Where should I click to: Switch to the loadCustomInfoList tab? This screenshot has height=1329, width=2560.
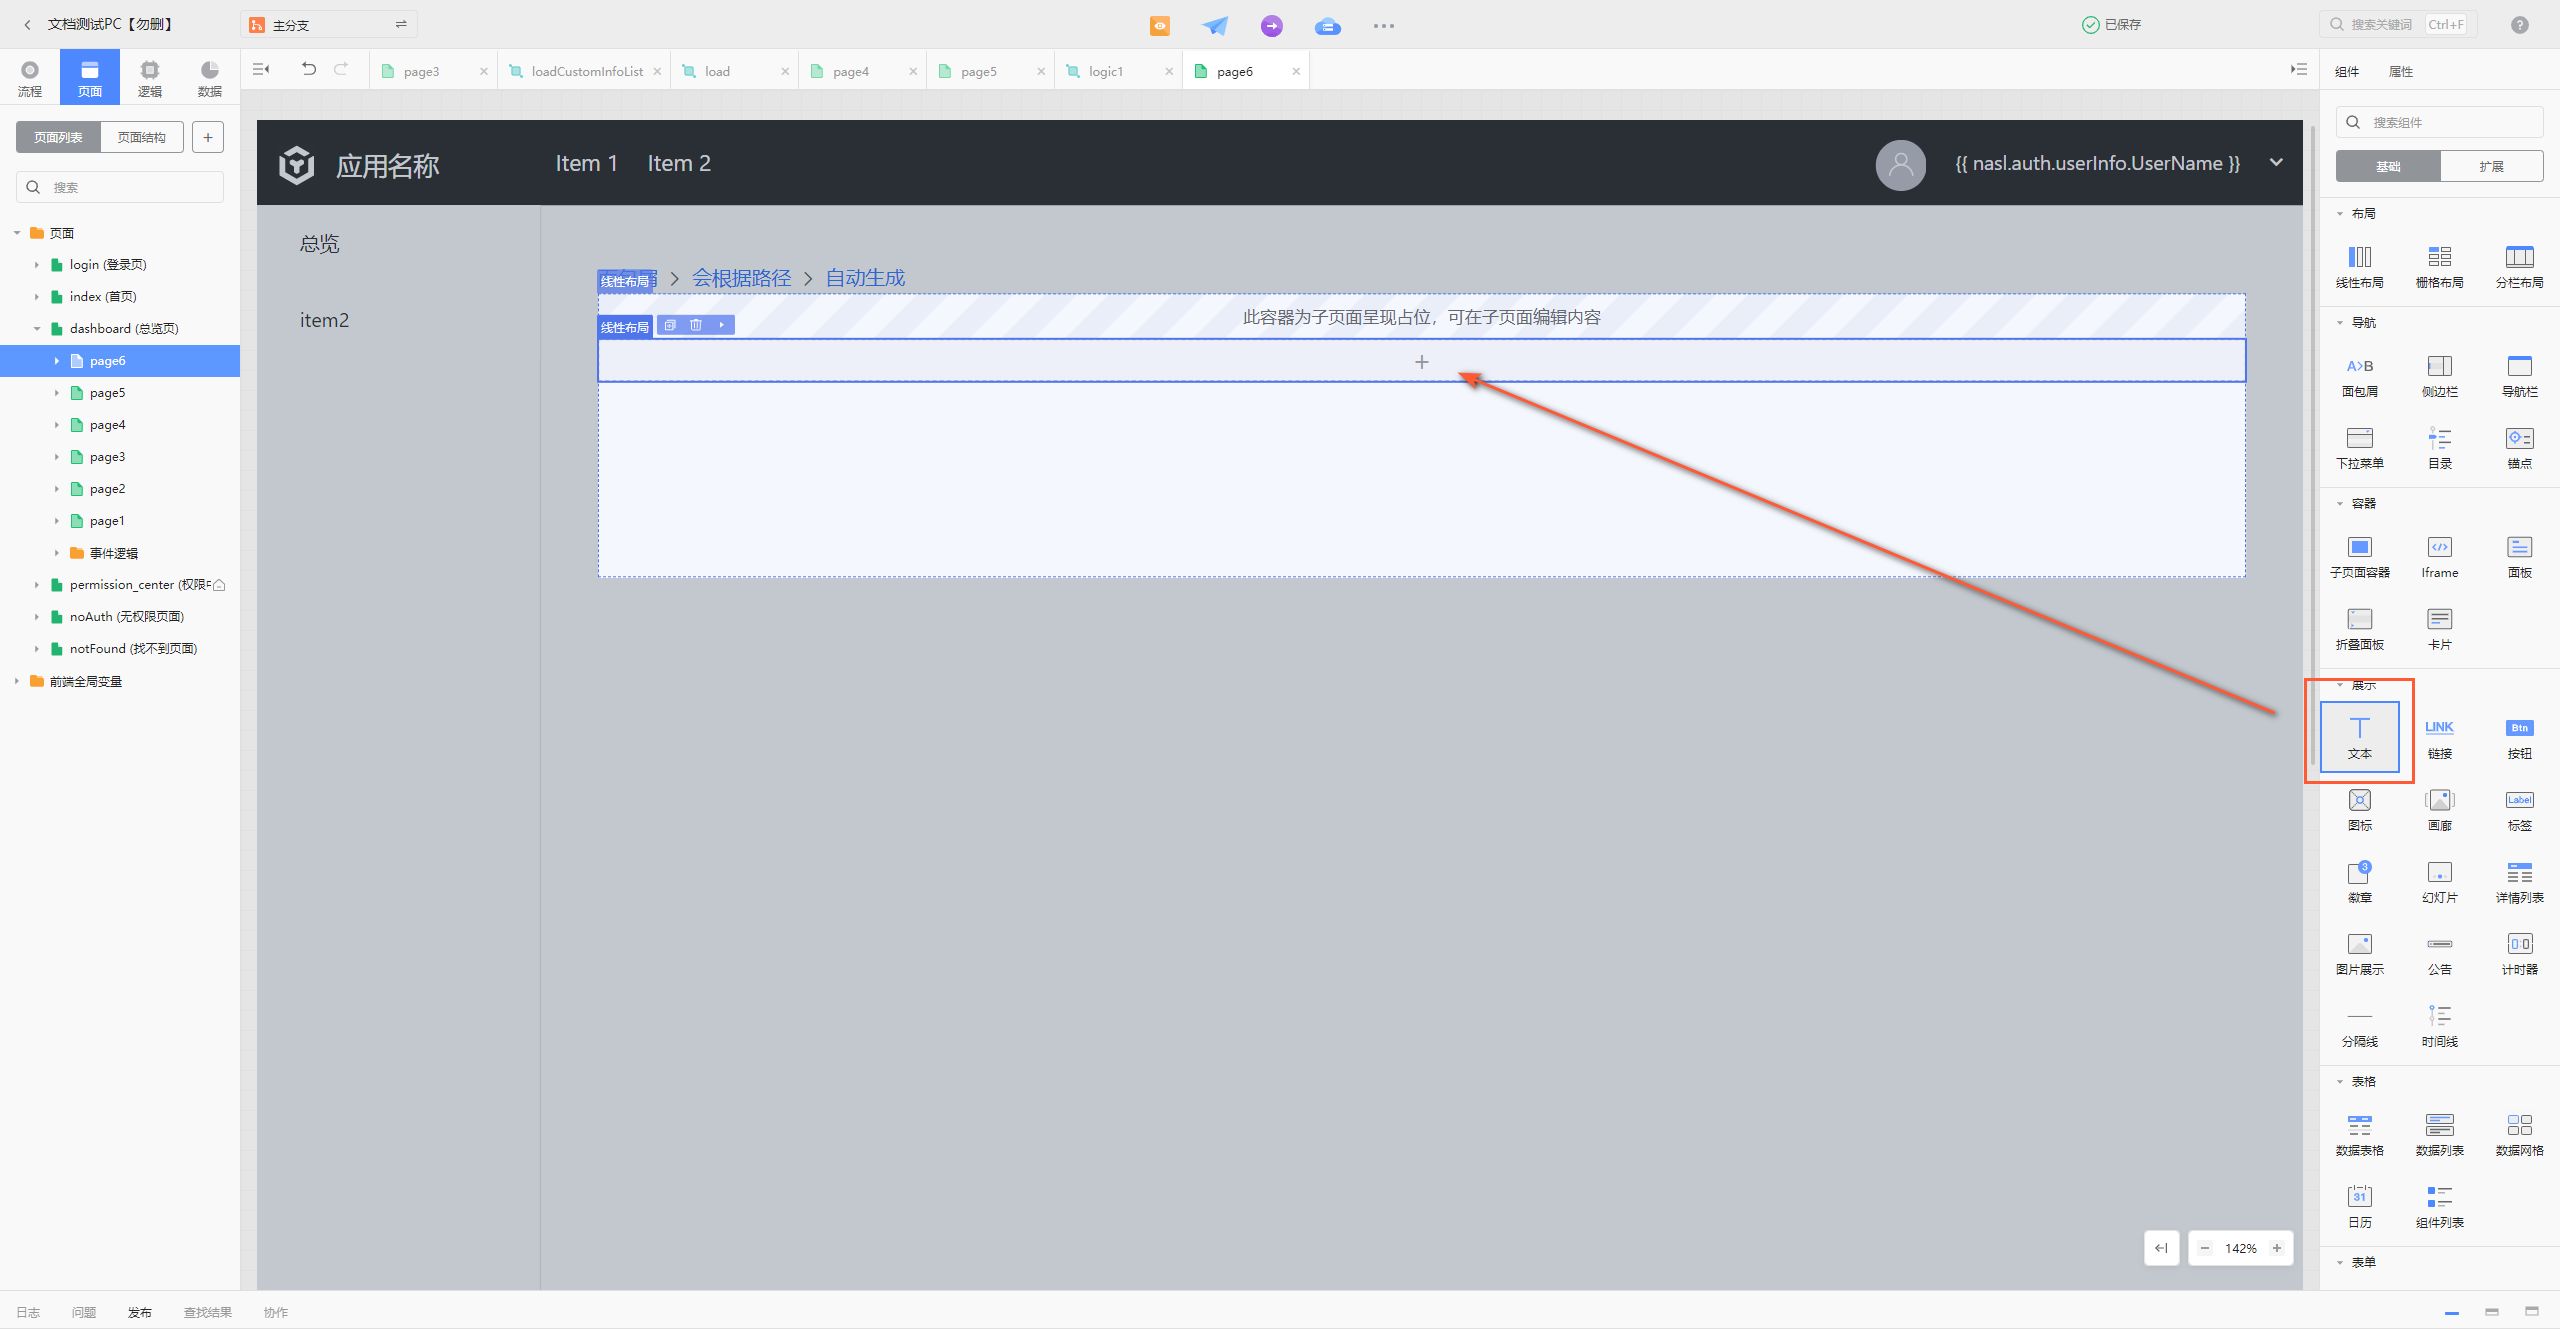tap(587, 71)
